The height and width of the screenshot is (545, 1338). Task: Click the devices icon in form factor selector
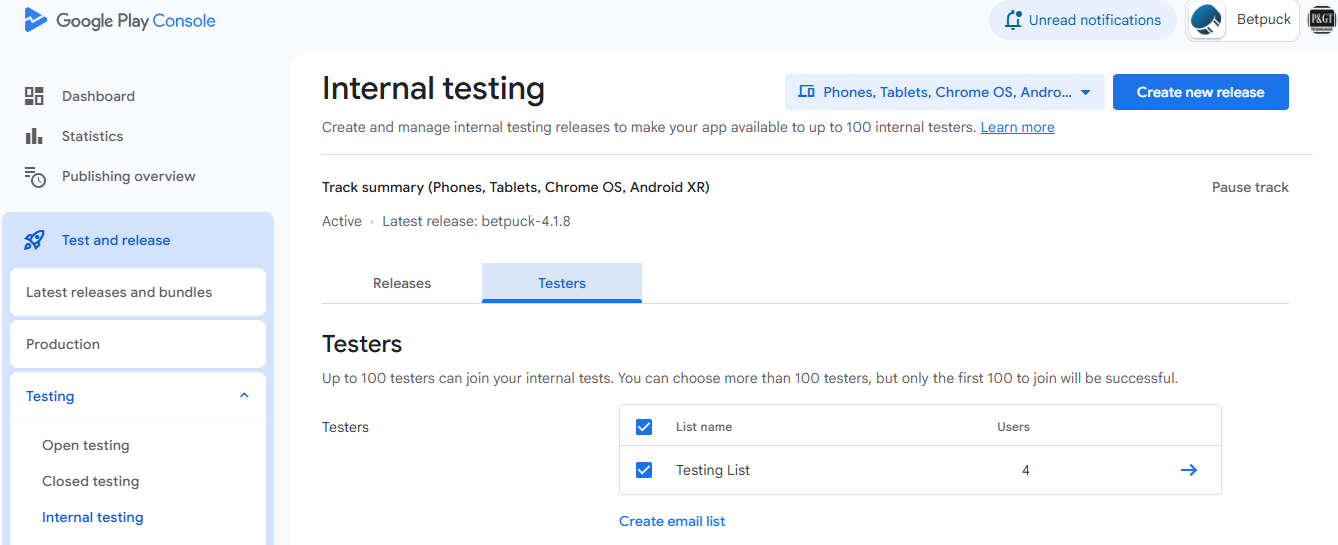(806, 92)
